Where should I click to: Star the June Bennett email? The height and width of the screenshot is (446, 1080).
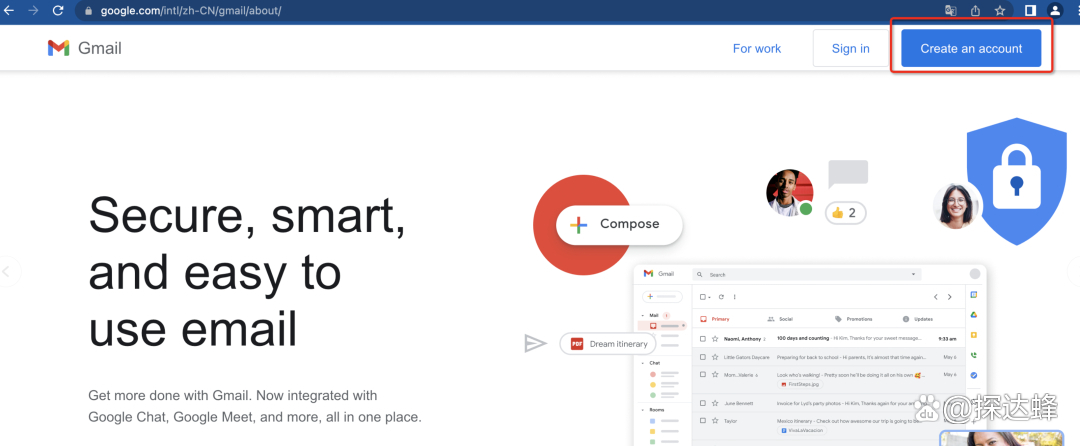point(715,403)
